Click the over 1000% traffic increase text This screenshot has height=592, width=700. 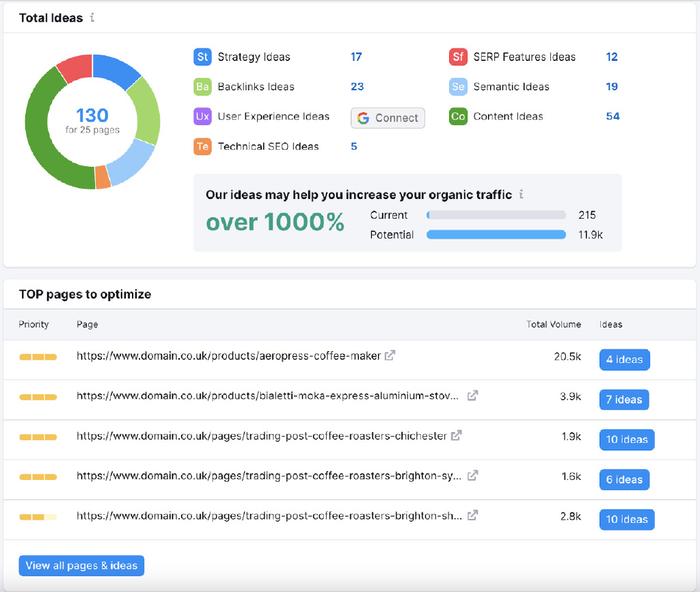(275, 222)
